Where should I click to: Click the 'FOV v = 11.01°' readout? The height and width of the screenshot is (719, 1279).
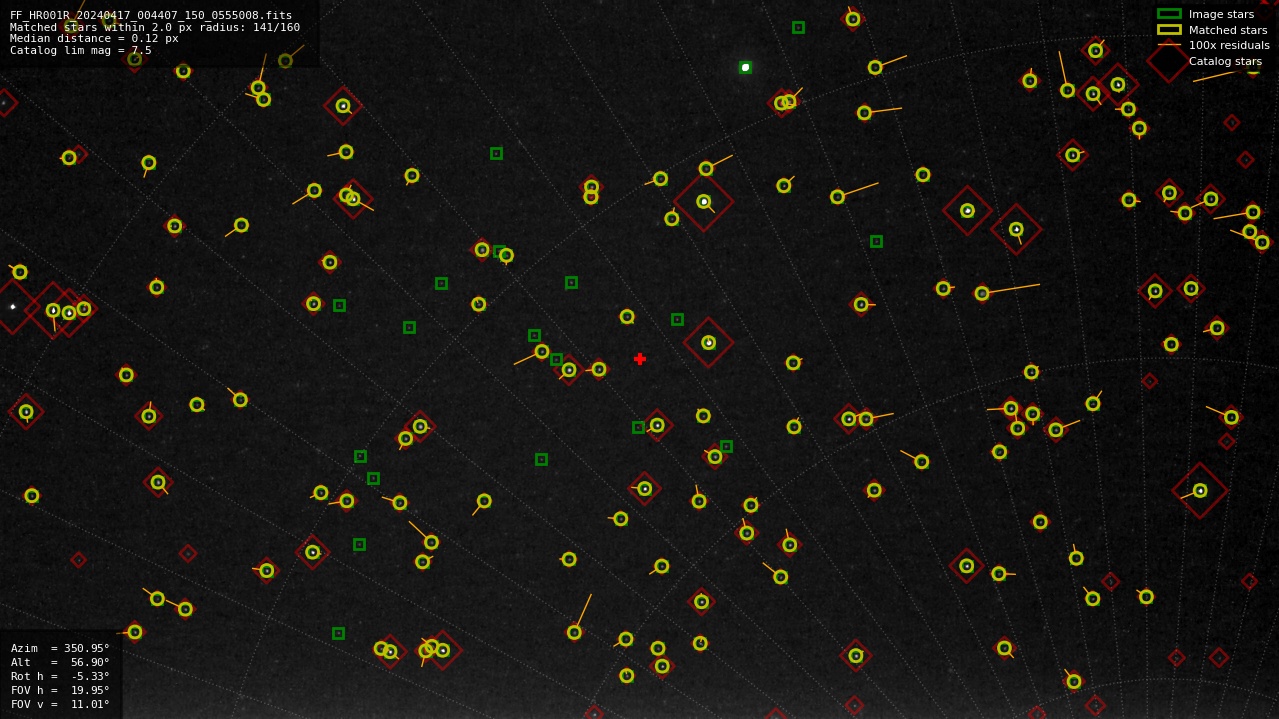[x=60, y=704]
